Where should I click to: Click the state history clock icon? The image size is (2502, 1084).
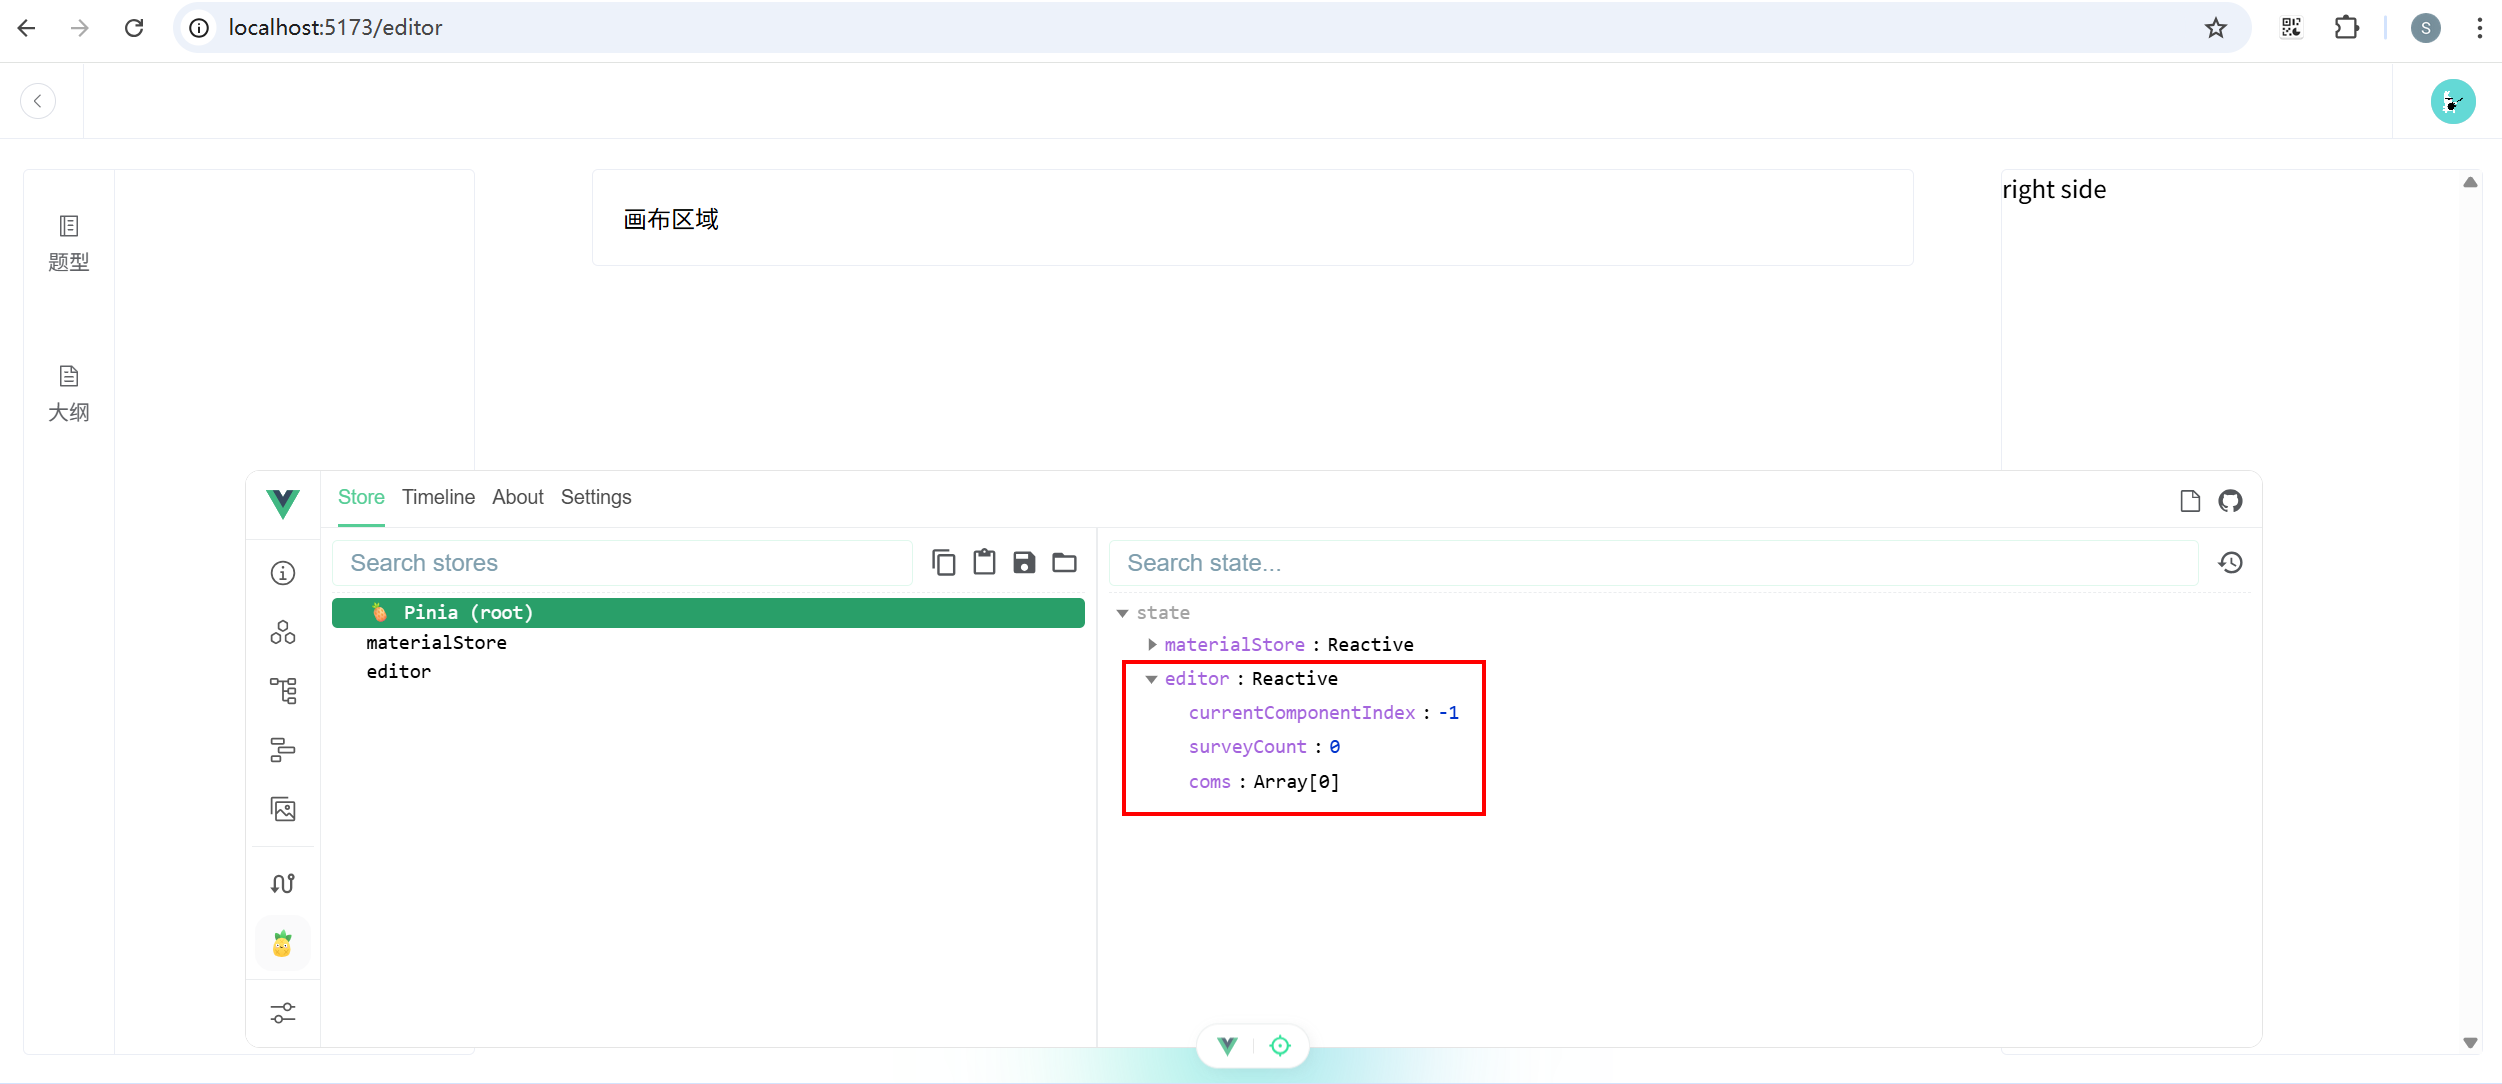point(2230,563)
